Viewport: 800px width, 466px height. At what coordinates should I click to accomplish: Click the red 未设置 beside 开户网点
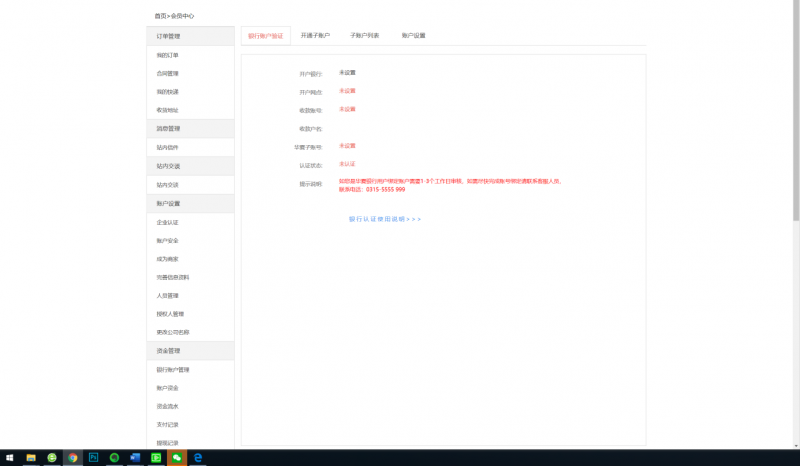[x=347, y=91]
